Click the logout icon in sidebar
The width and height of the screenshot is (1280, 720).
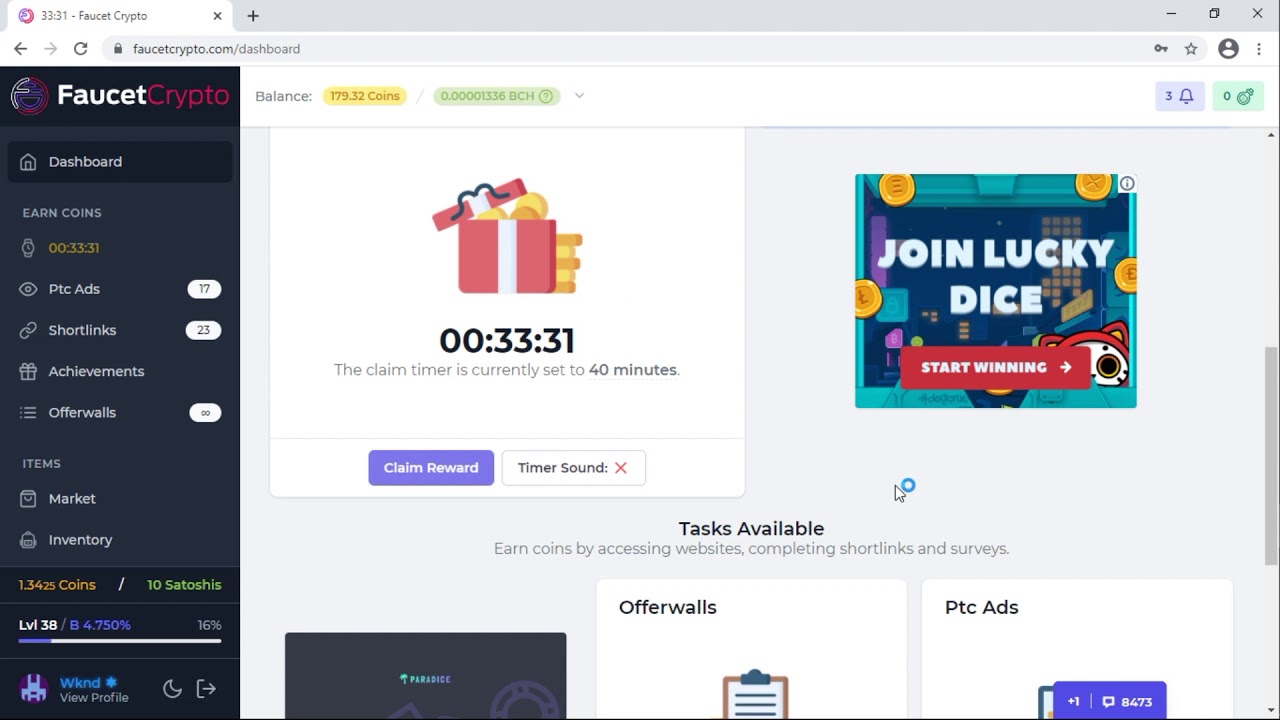206,688
